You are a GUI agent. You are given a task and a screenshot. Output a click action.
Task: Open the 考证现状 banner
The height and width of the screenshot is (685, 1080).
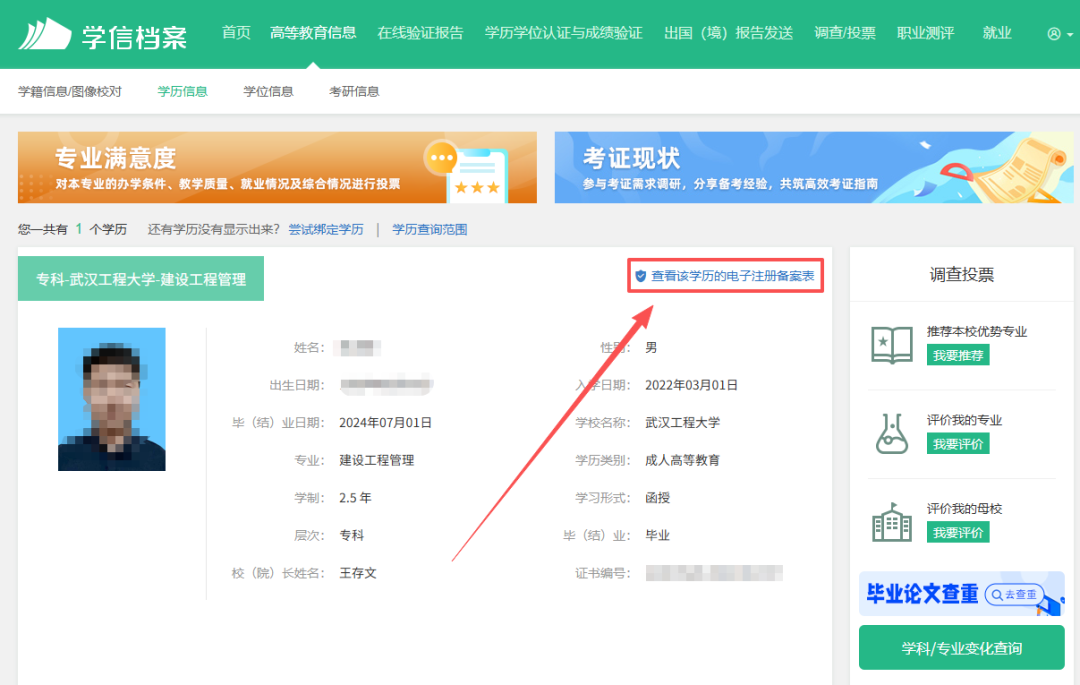[x=813, y=167]
